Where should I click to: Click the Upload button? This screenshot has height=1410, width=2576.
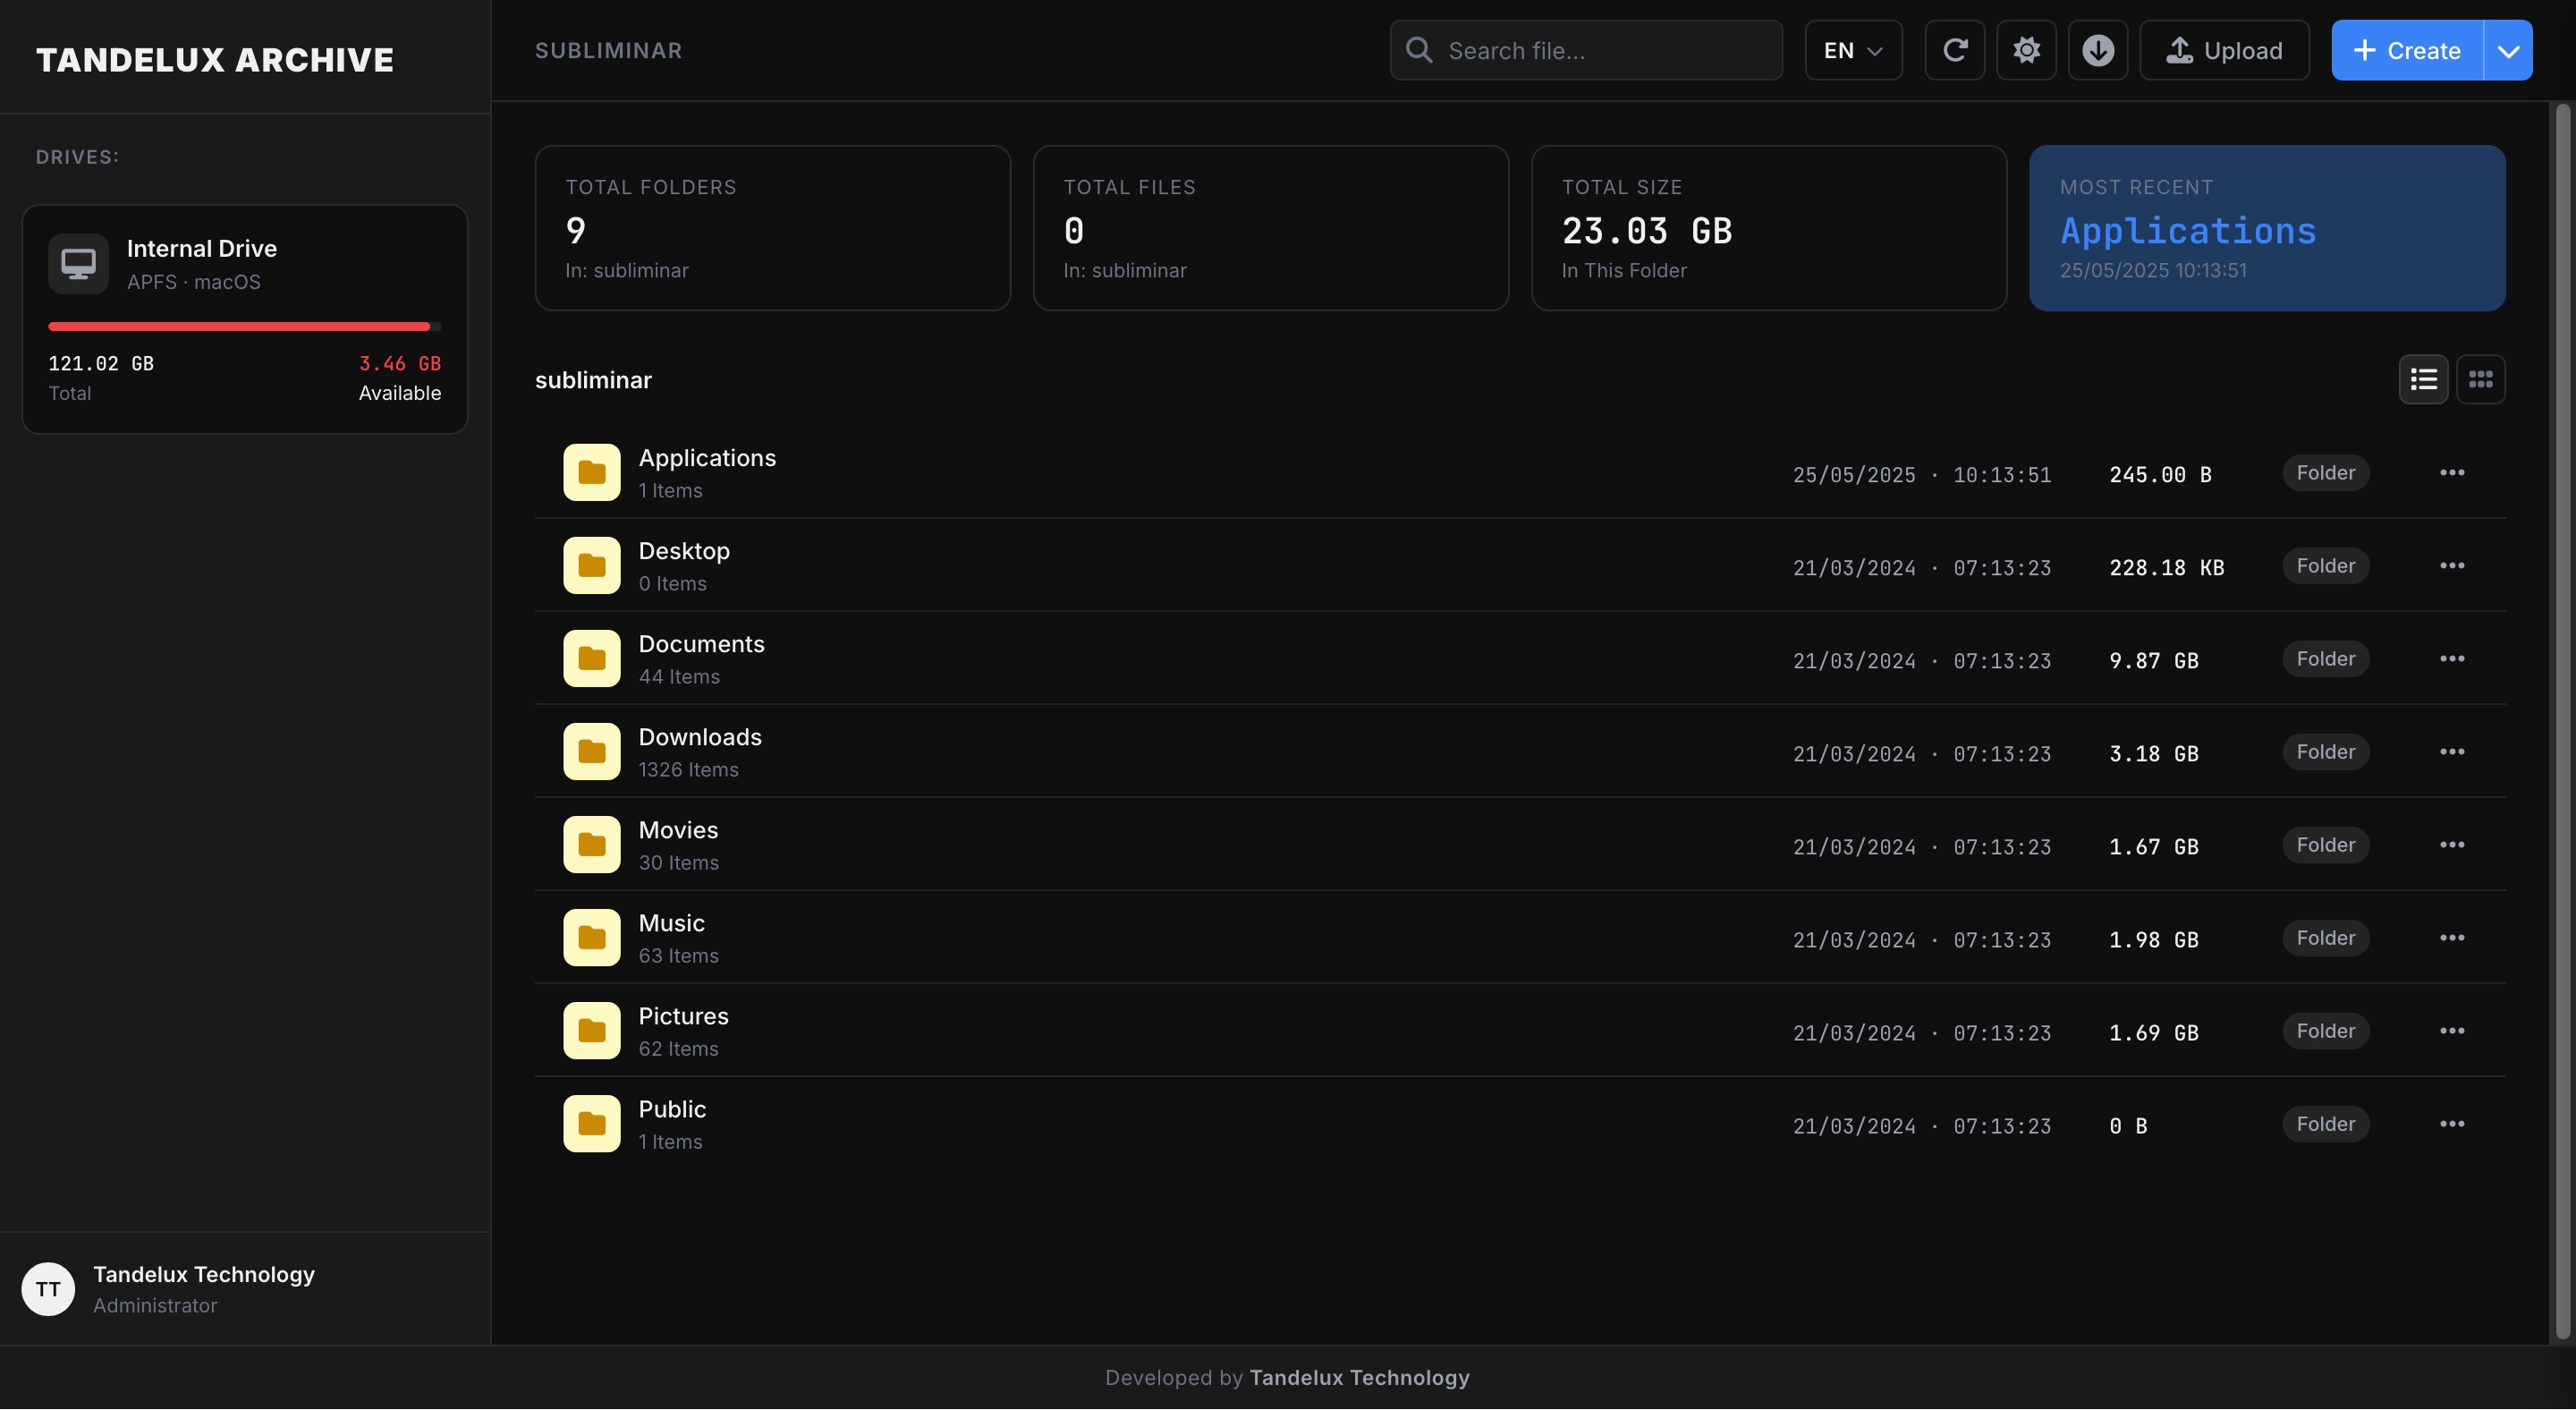coord(2224,50)
